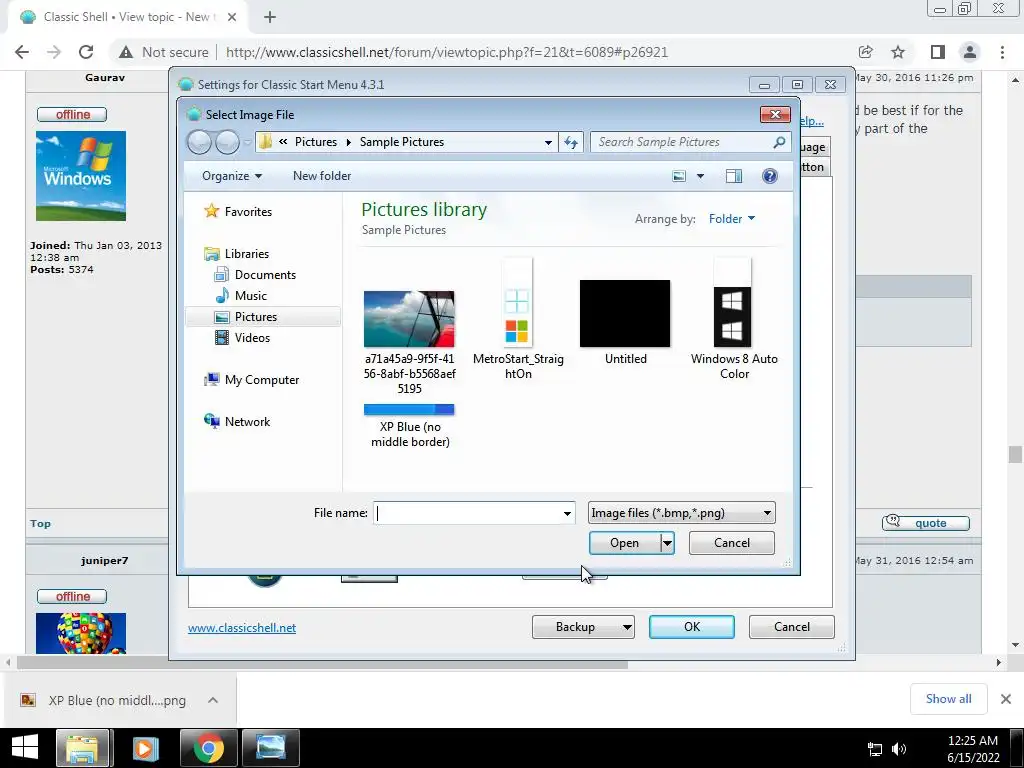Viewport: 1024px width, 768px height.
Task: Click Pictures in the address breadcrumb
Action: click(x=315, y=142)
